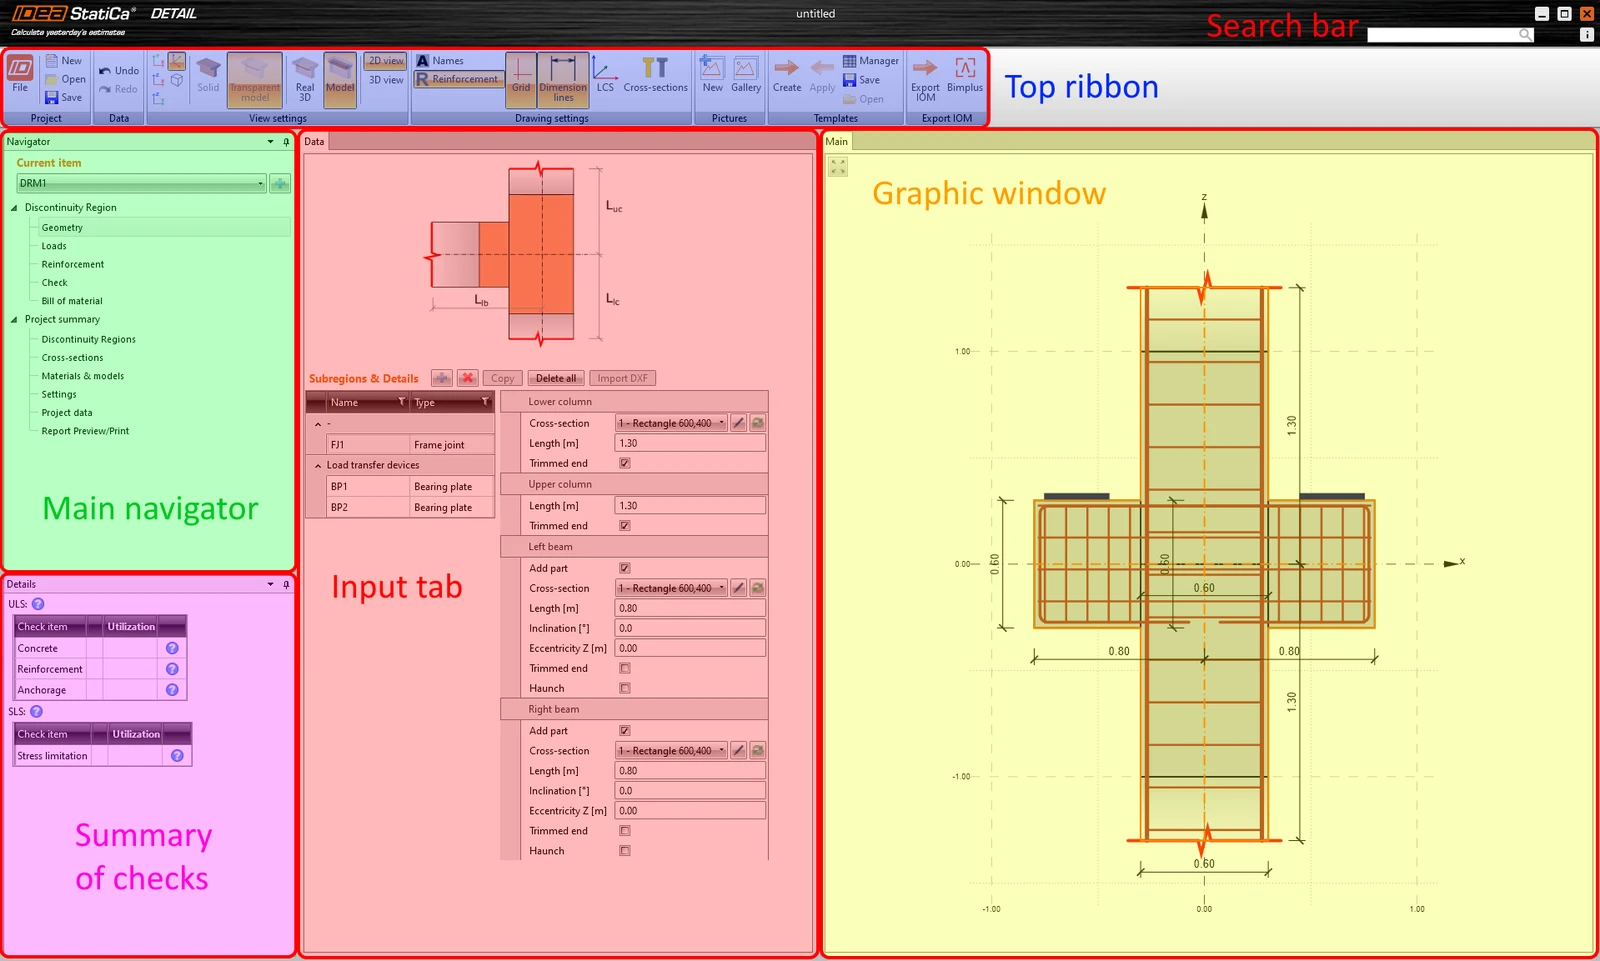
Task: Select Reinforcement in the navigator tree
Action: pos(73,264)
